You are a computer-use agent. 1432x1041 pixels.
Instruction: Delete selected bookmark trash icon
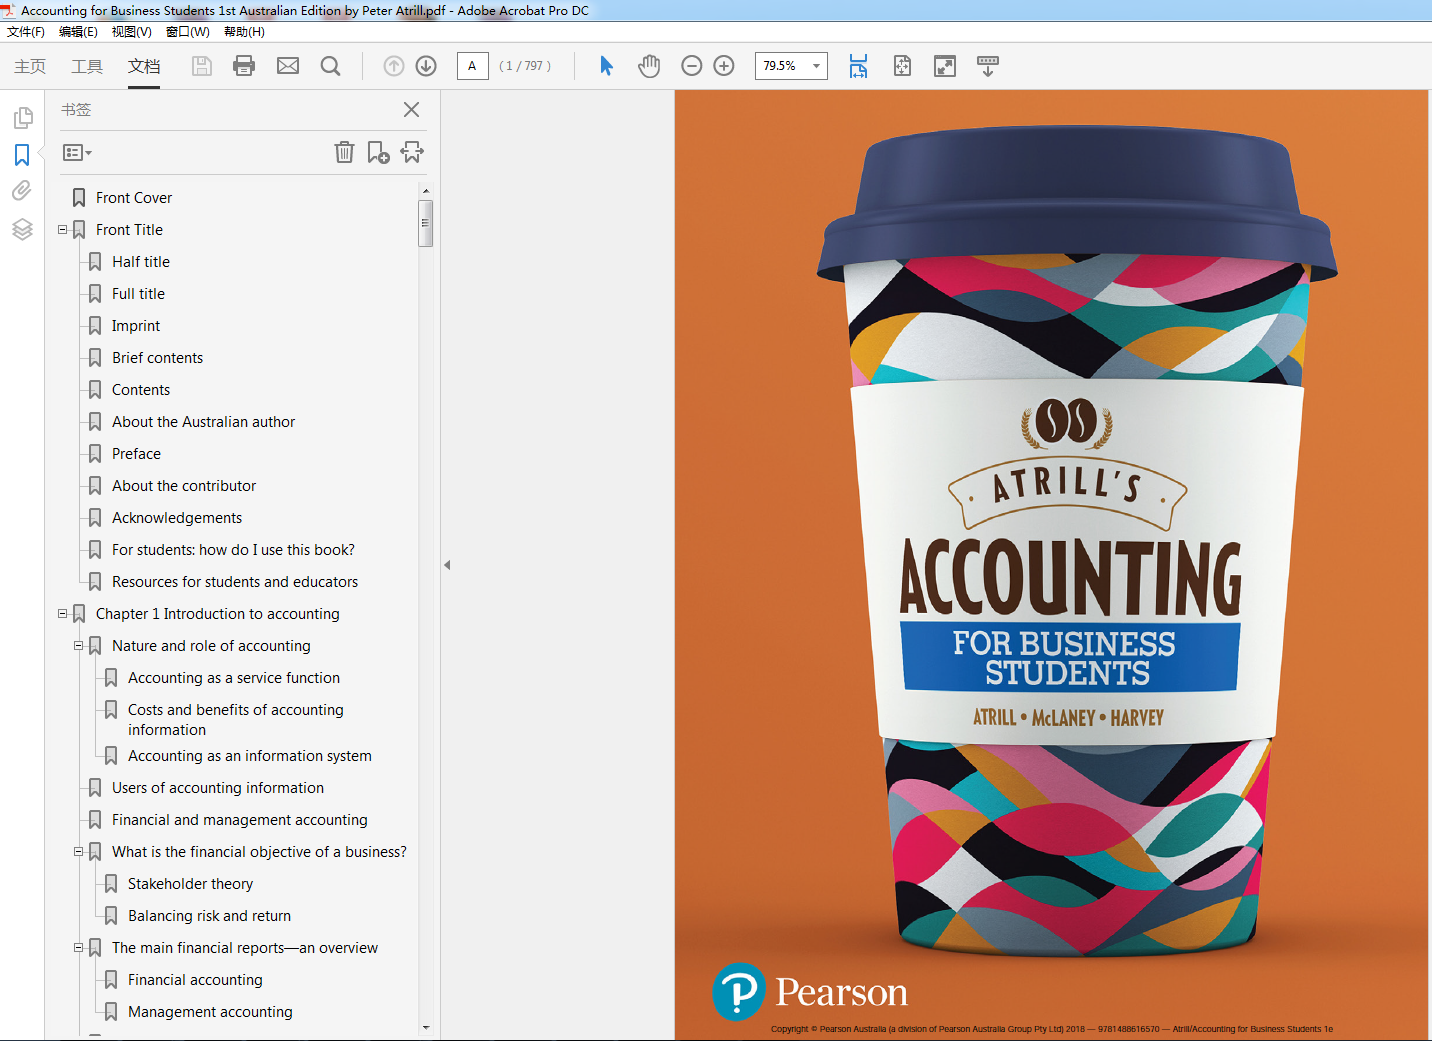point(344,152)
